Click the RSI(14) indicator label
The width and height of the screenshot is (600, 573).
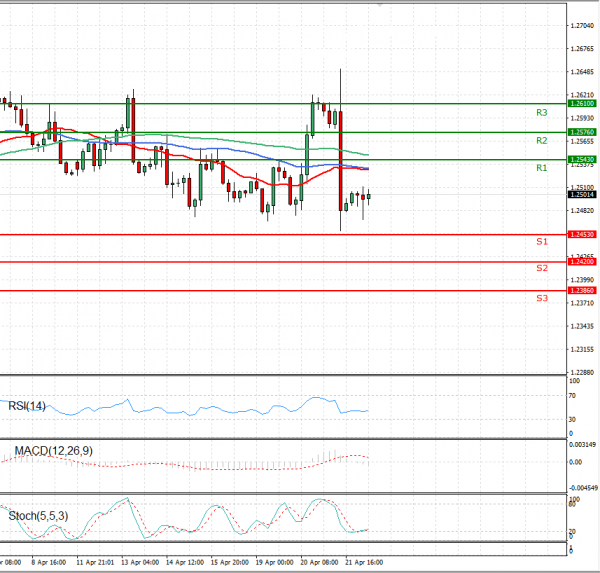point(27,406)
